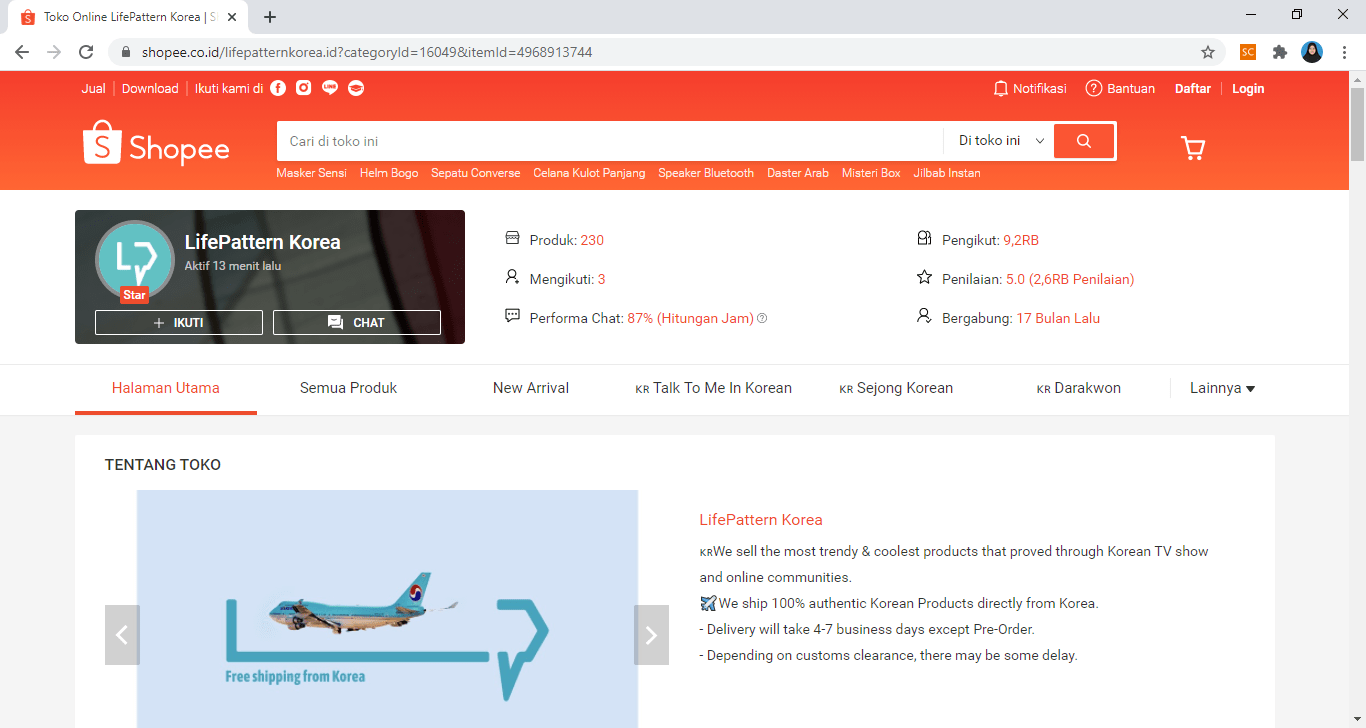Viewport: 1366px width, 728px height.
Task: Open the Chrome three-dot menu
Action: point(1344,52)
